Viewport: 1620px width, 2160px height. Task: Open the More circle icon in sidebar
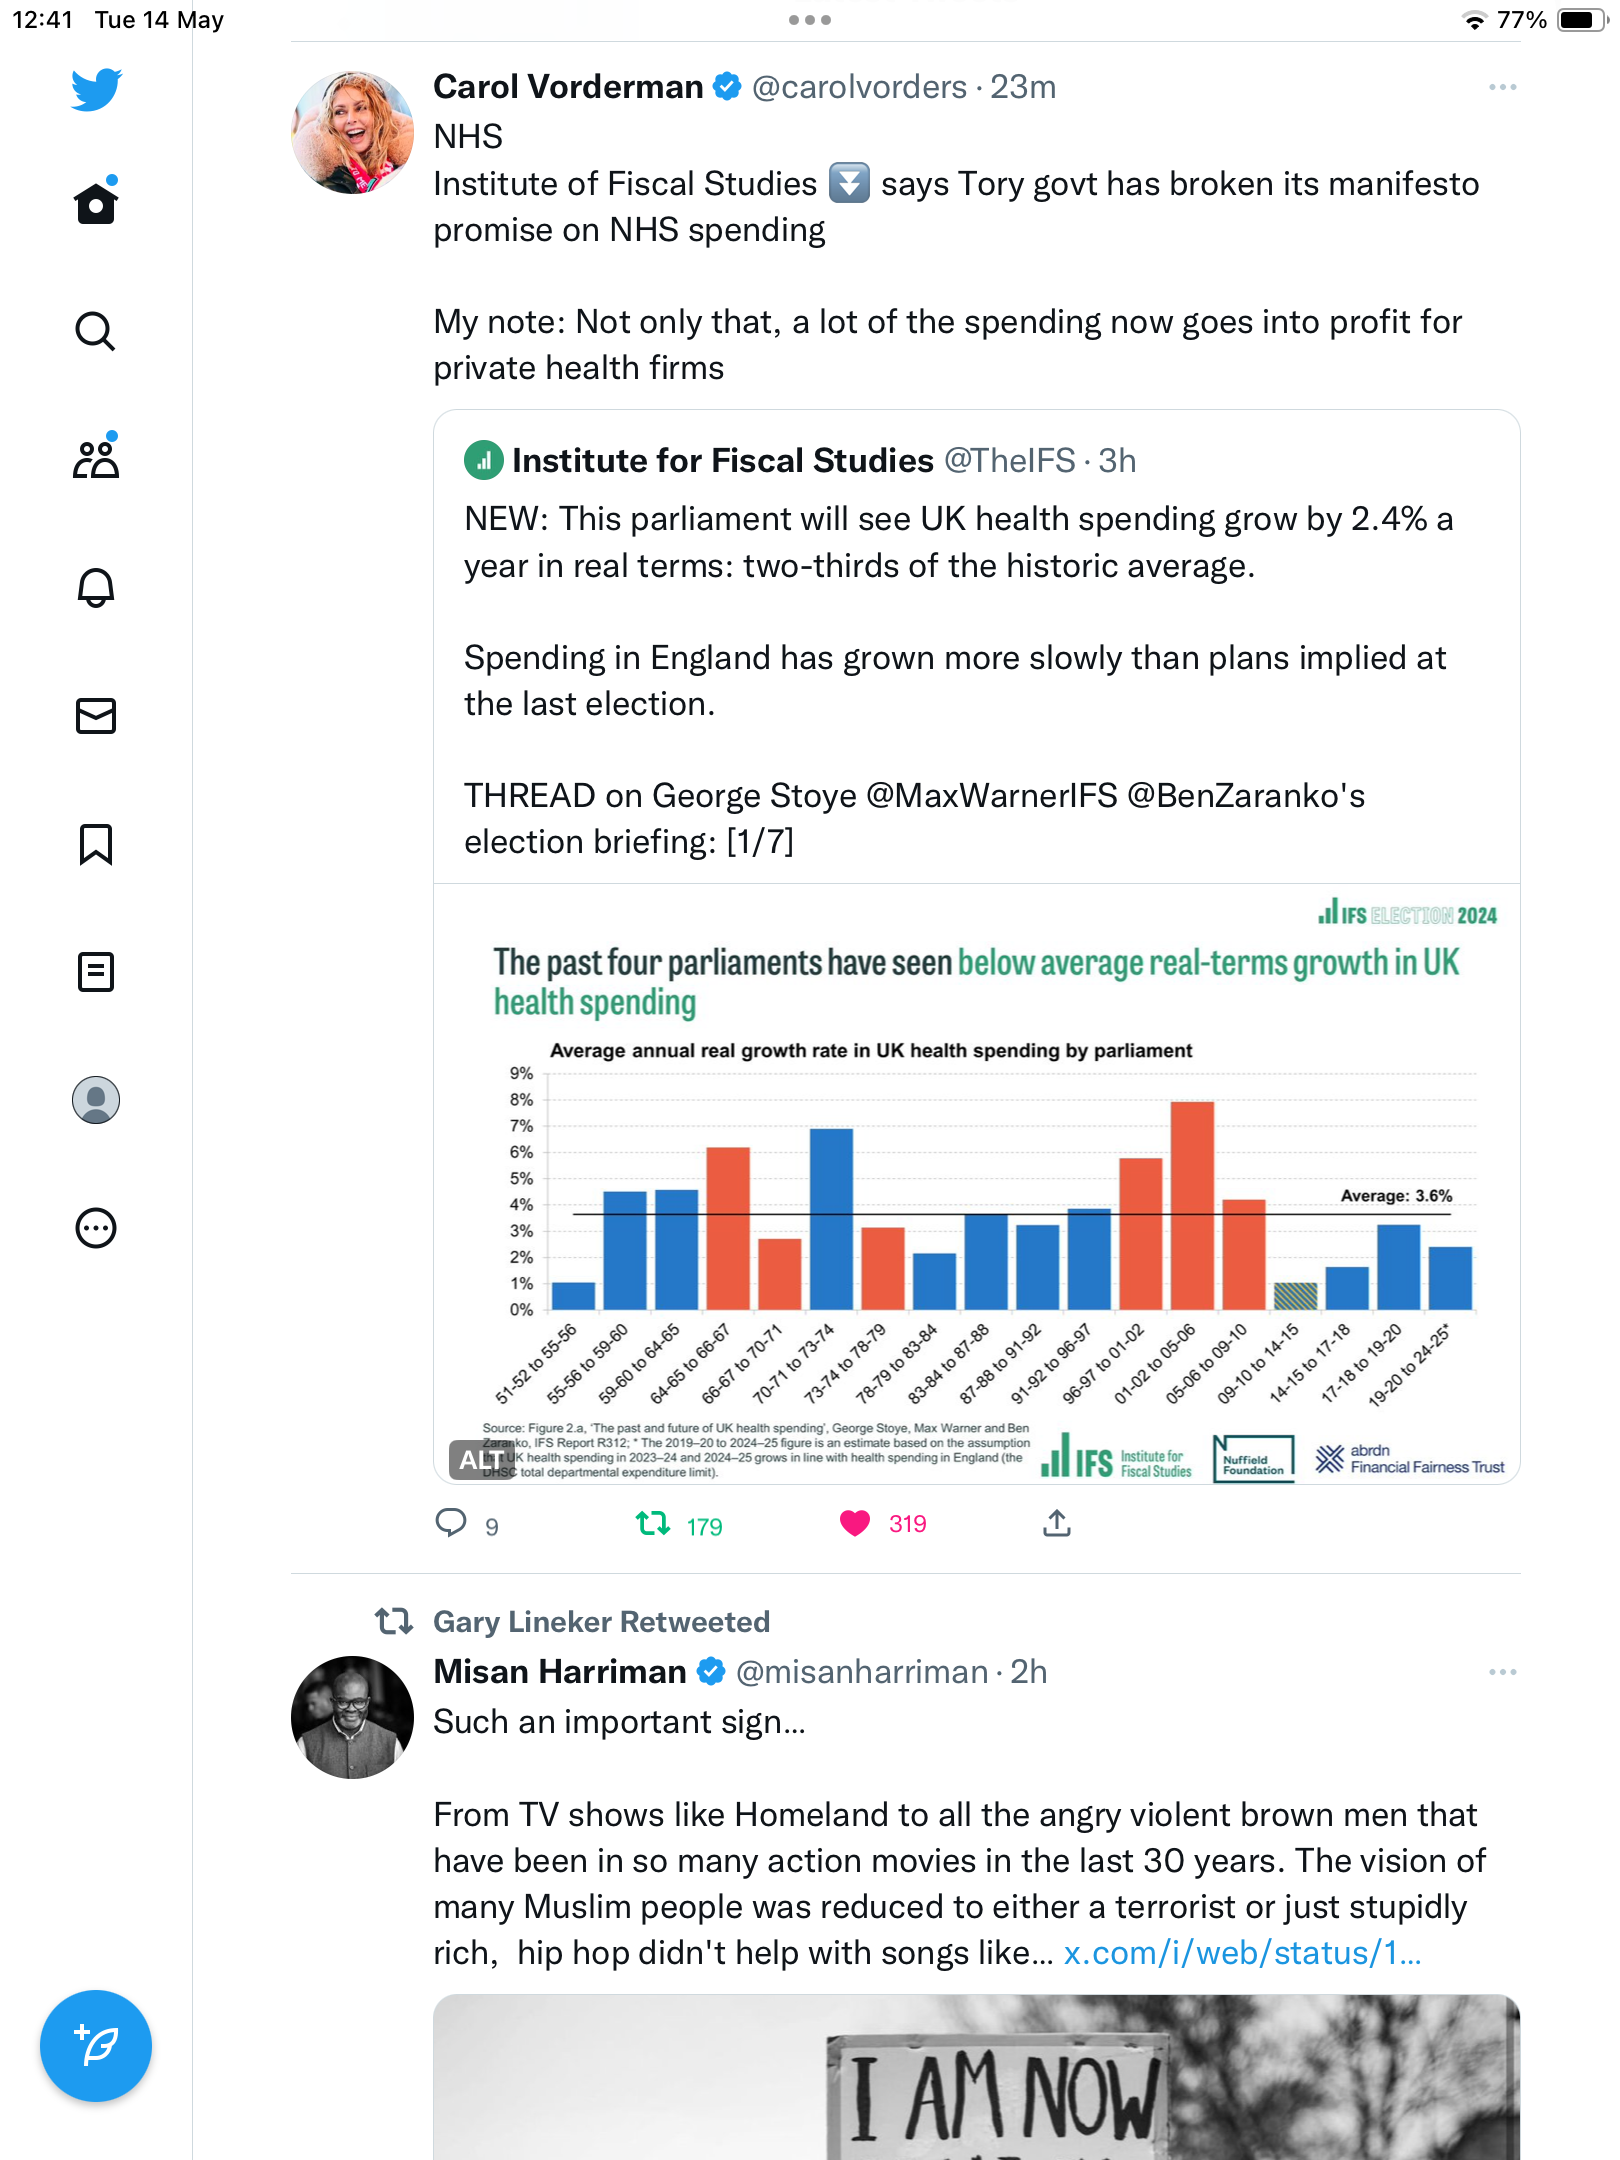click(96, 1228)
